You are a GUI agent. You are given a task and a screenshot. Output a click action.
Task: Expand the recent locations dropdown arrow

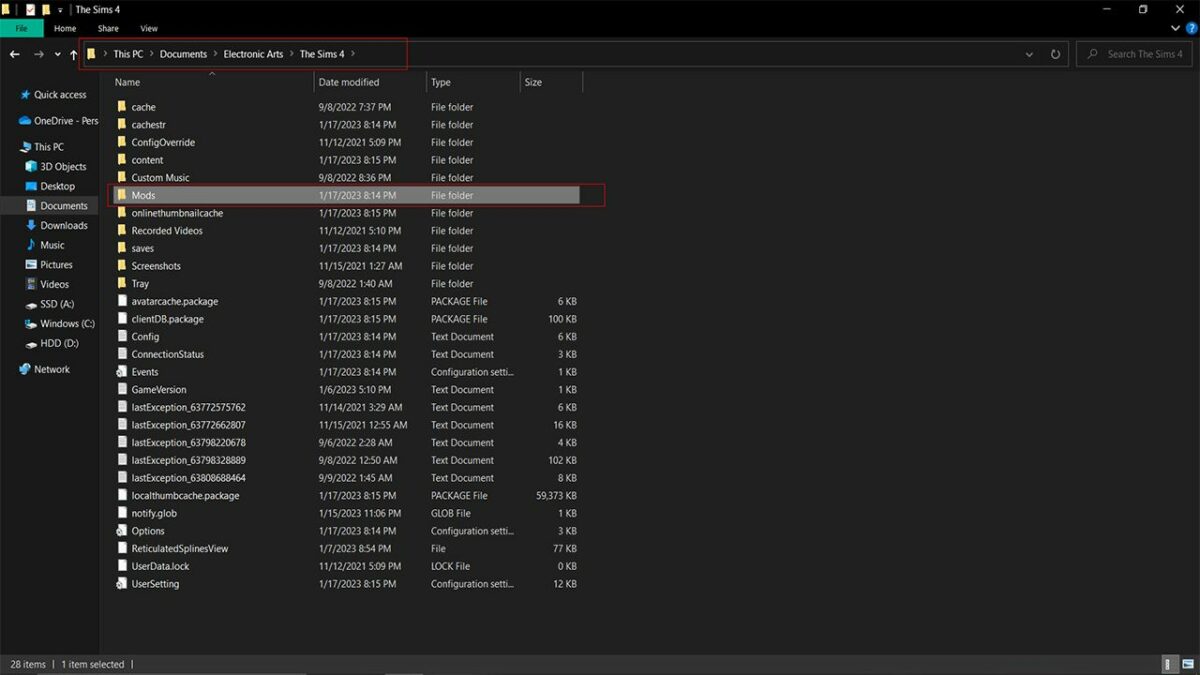57,54
